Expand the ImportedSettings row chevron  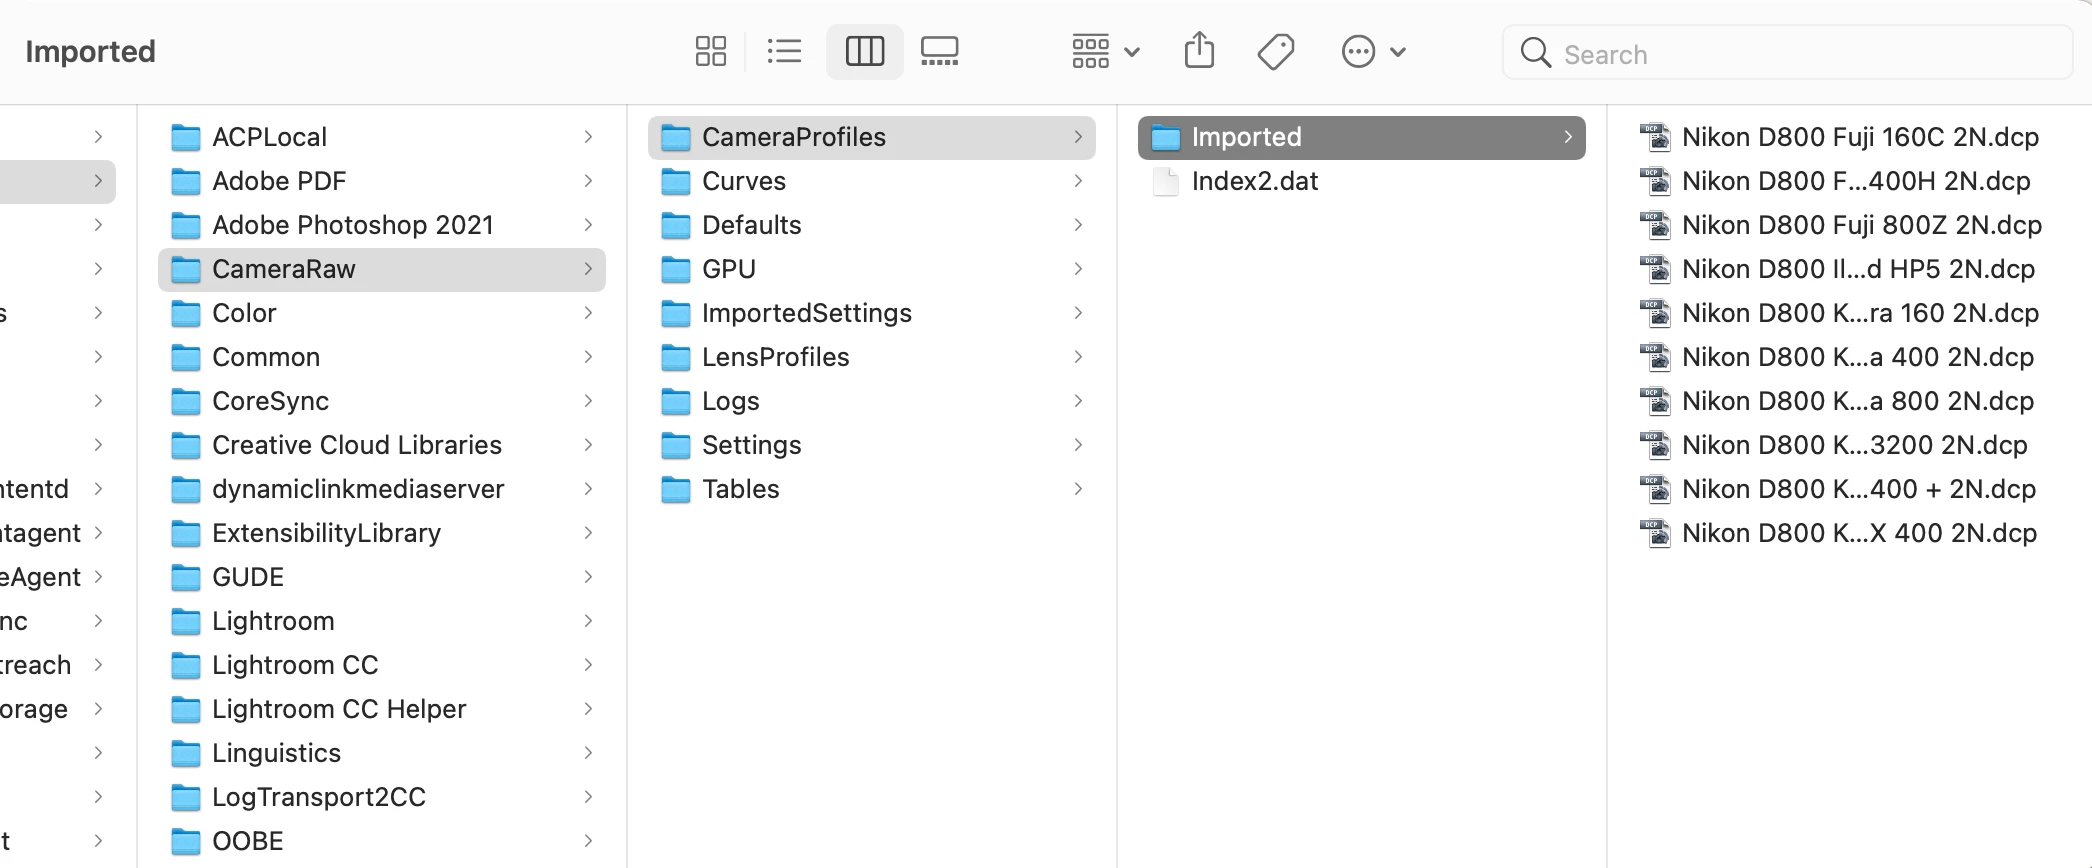[x=1078, y=313]
